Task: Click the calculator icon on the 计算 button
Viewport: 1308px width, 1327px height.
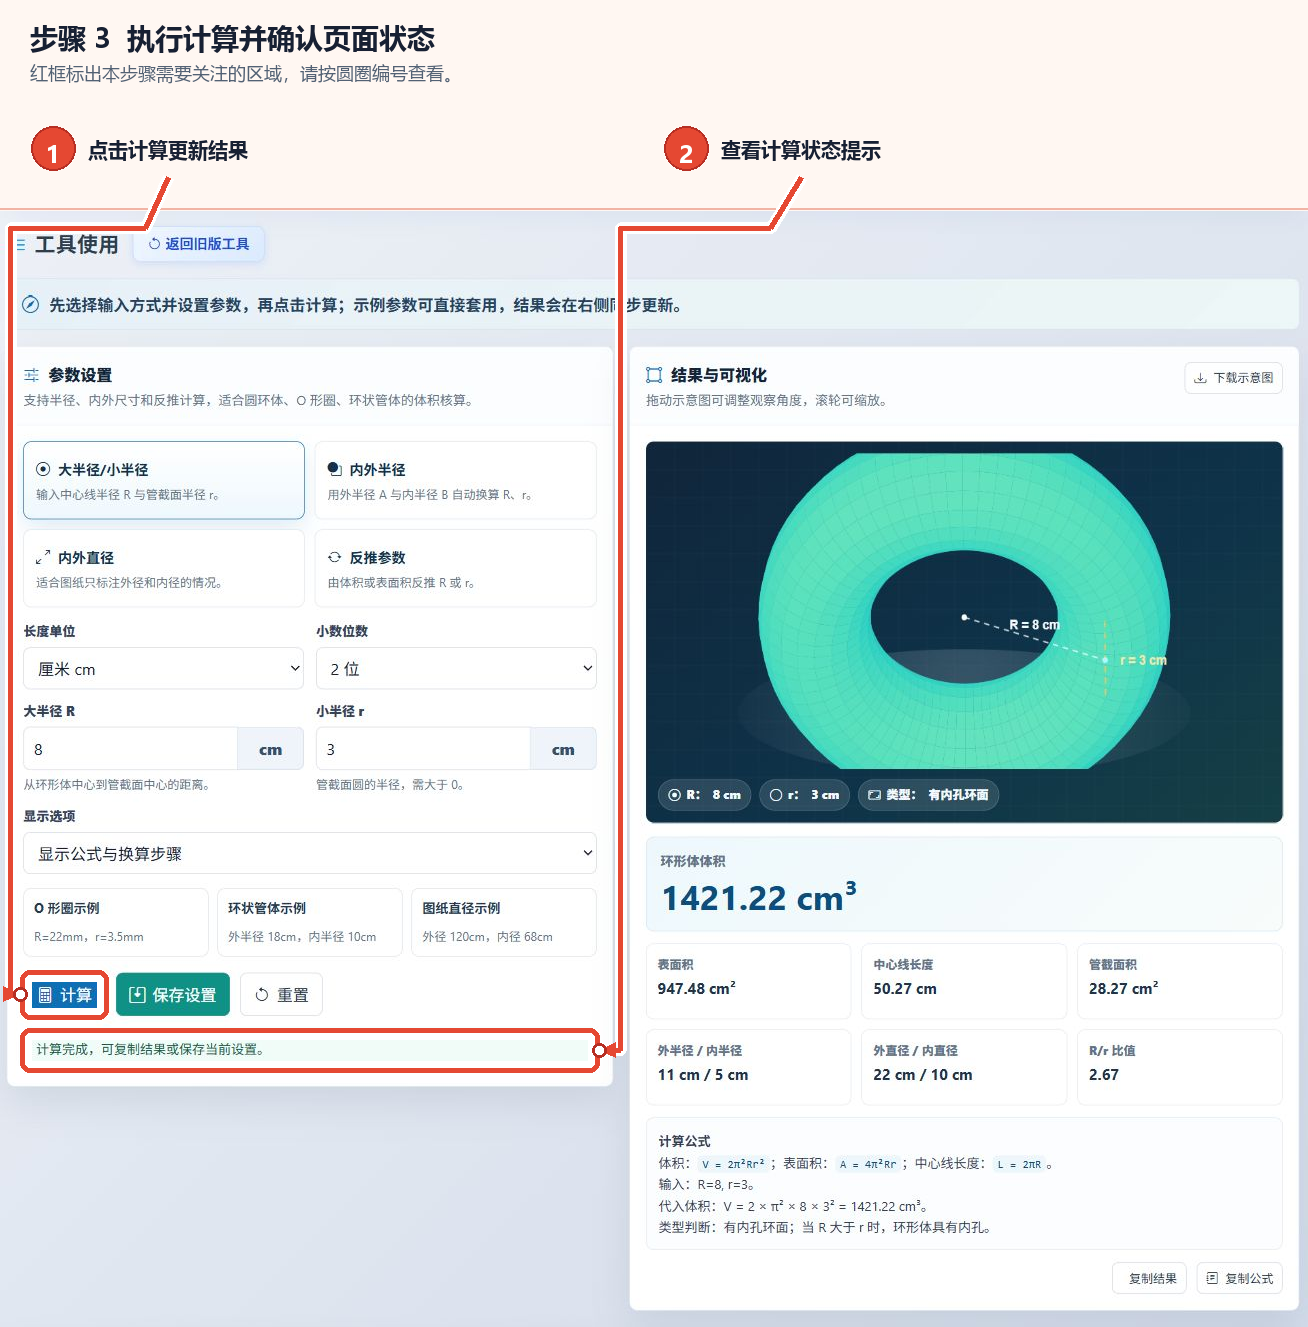Action: pyautogui.click(x=45, y=995)
